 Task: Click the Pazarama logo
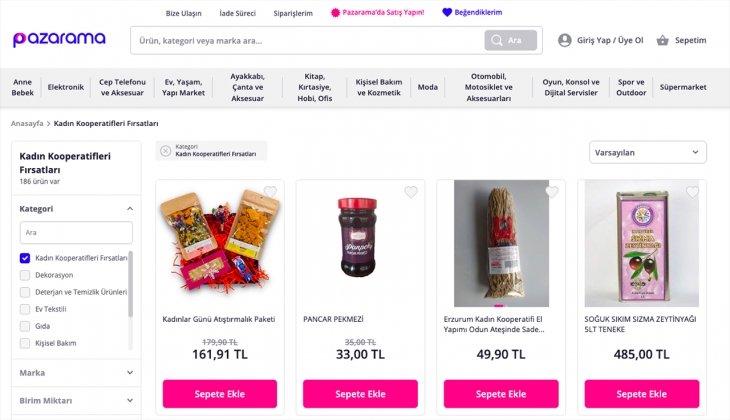coord(59,40)
